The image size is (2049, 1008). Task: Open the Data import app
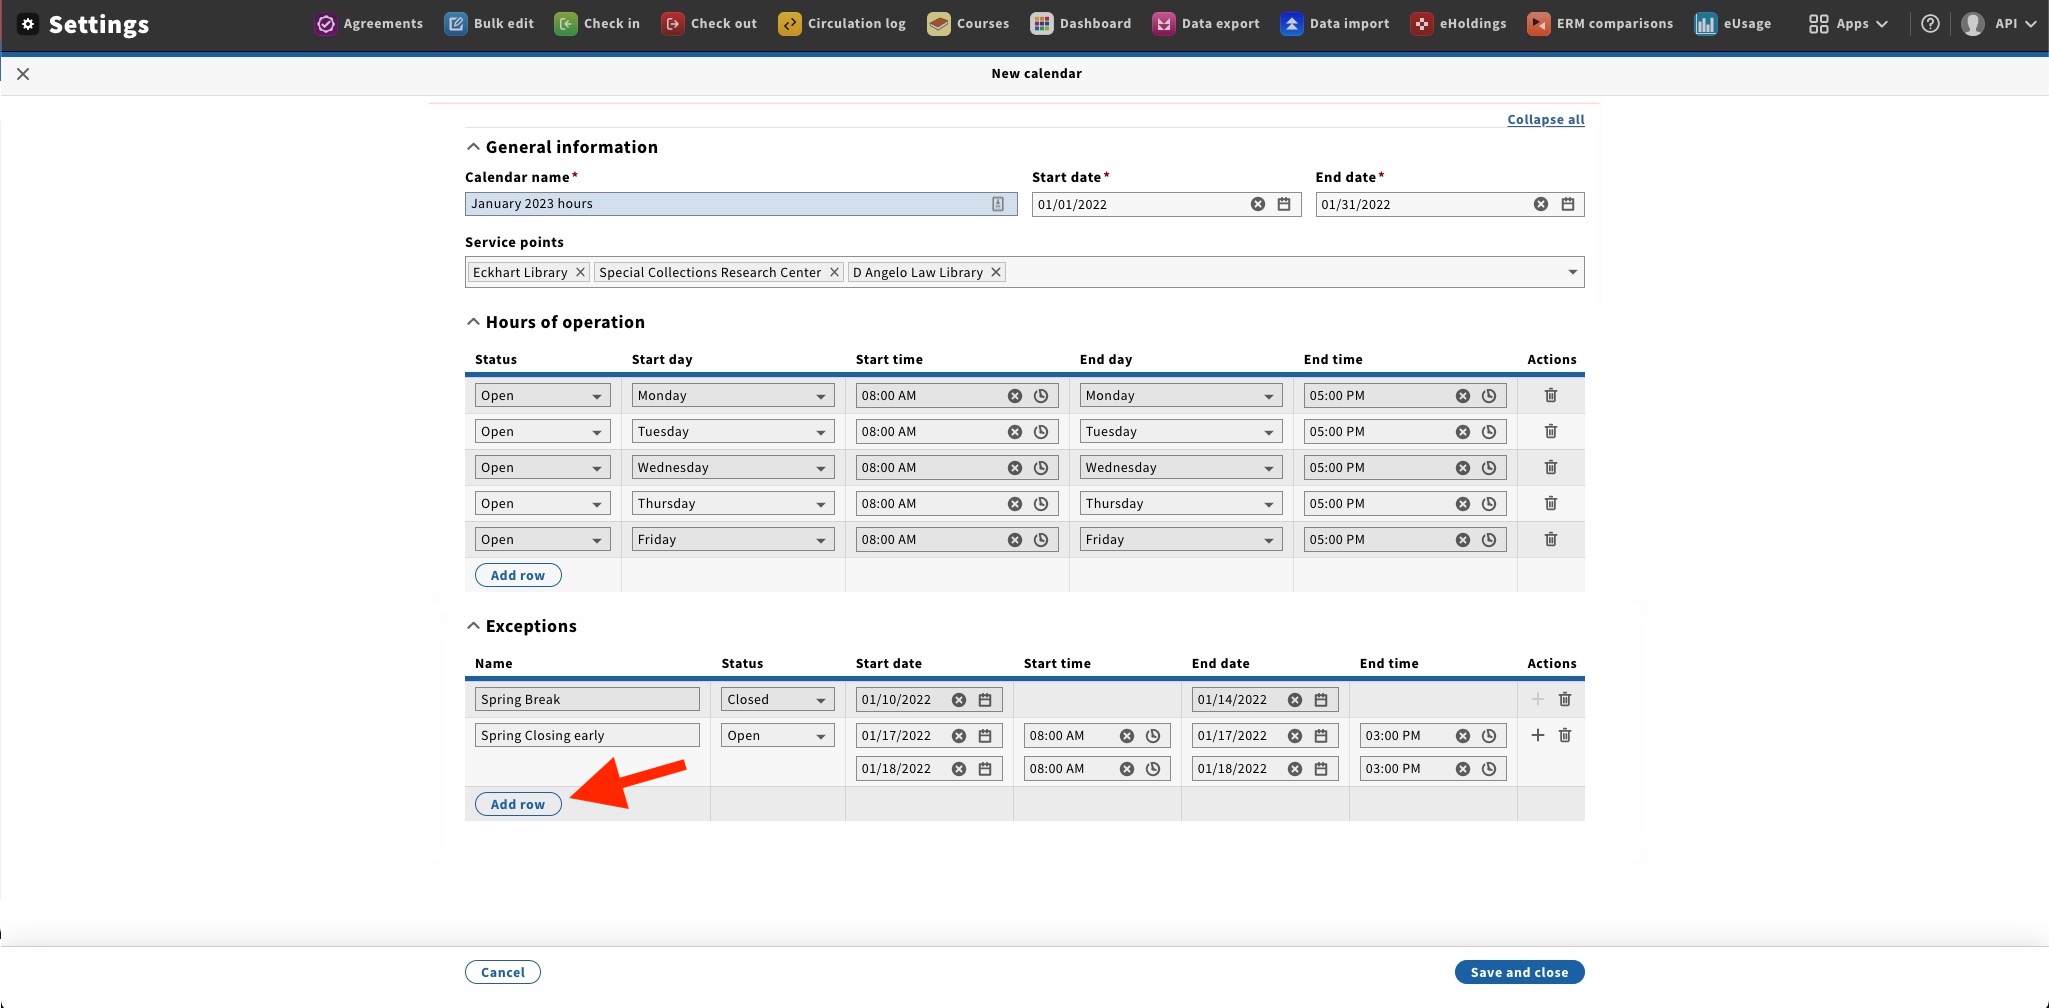point(1335,24)
